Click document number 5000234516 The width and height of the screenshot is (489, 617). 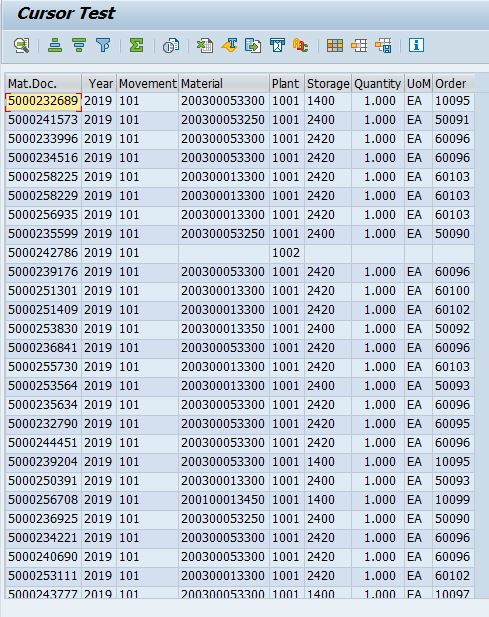click(43, 158)
